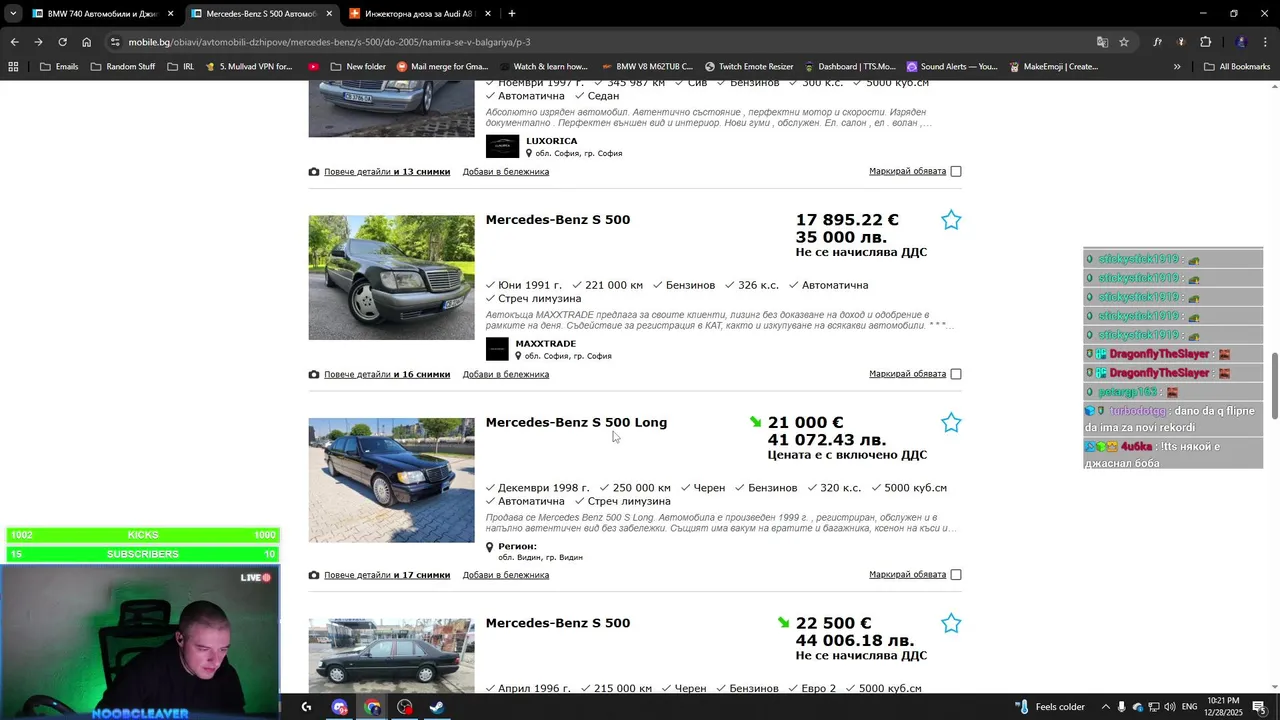Open the black S 500 Long thumbnail

point(391,480)
